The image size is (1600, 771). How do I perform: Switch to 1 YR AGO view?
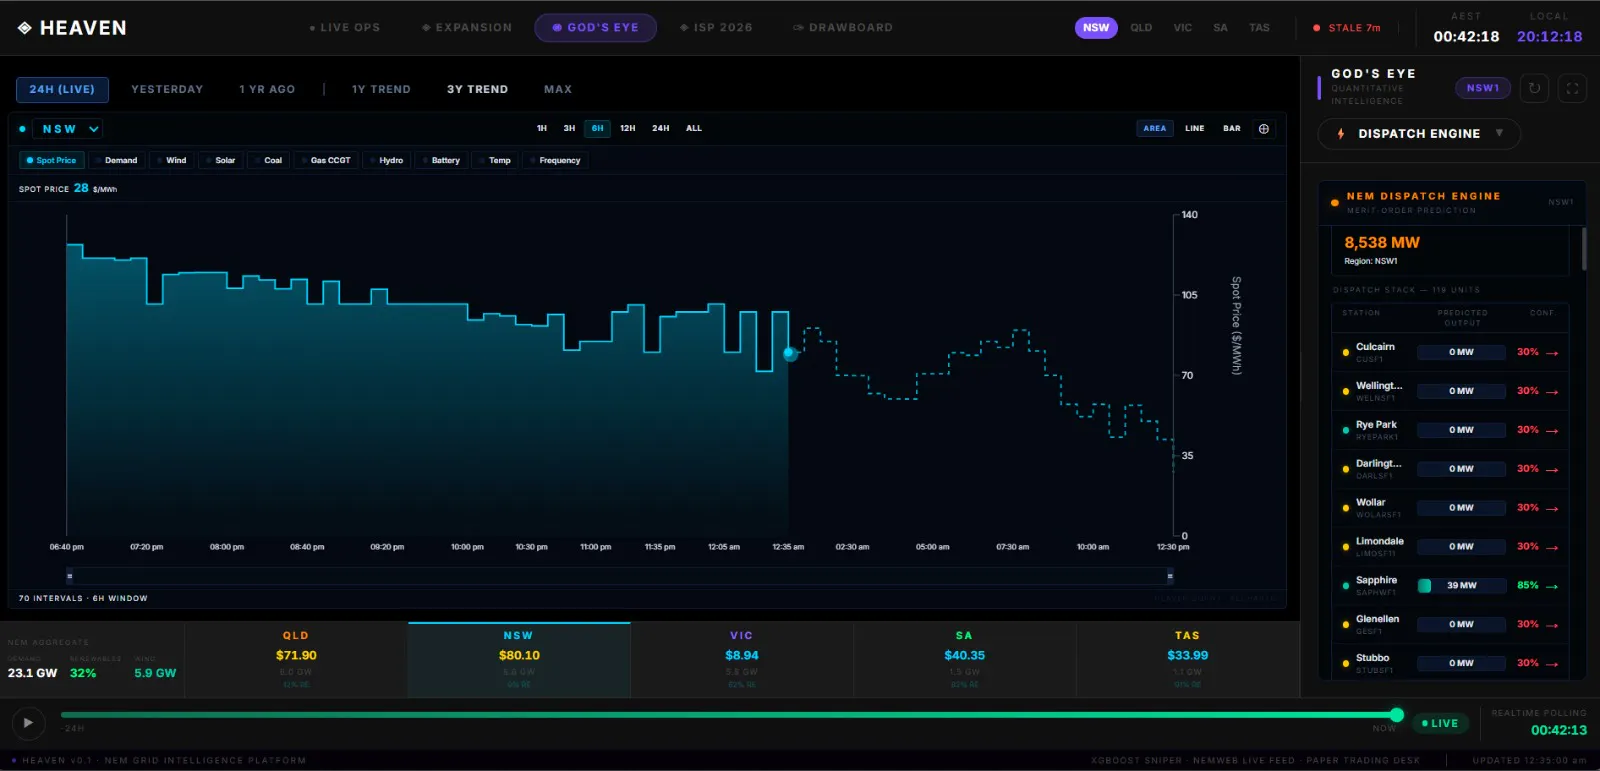(267, 90)
